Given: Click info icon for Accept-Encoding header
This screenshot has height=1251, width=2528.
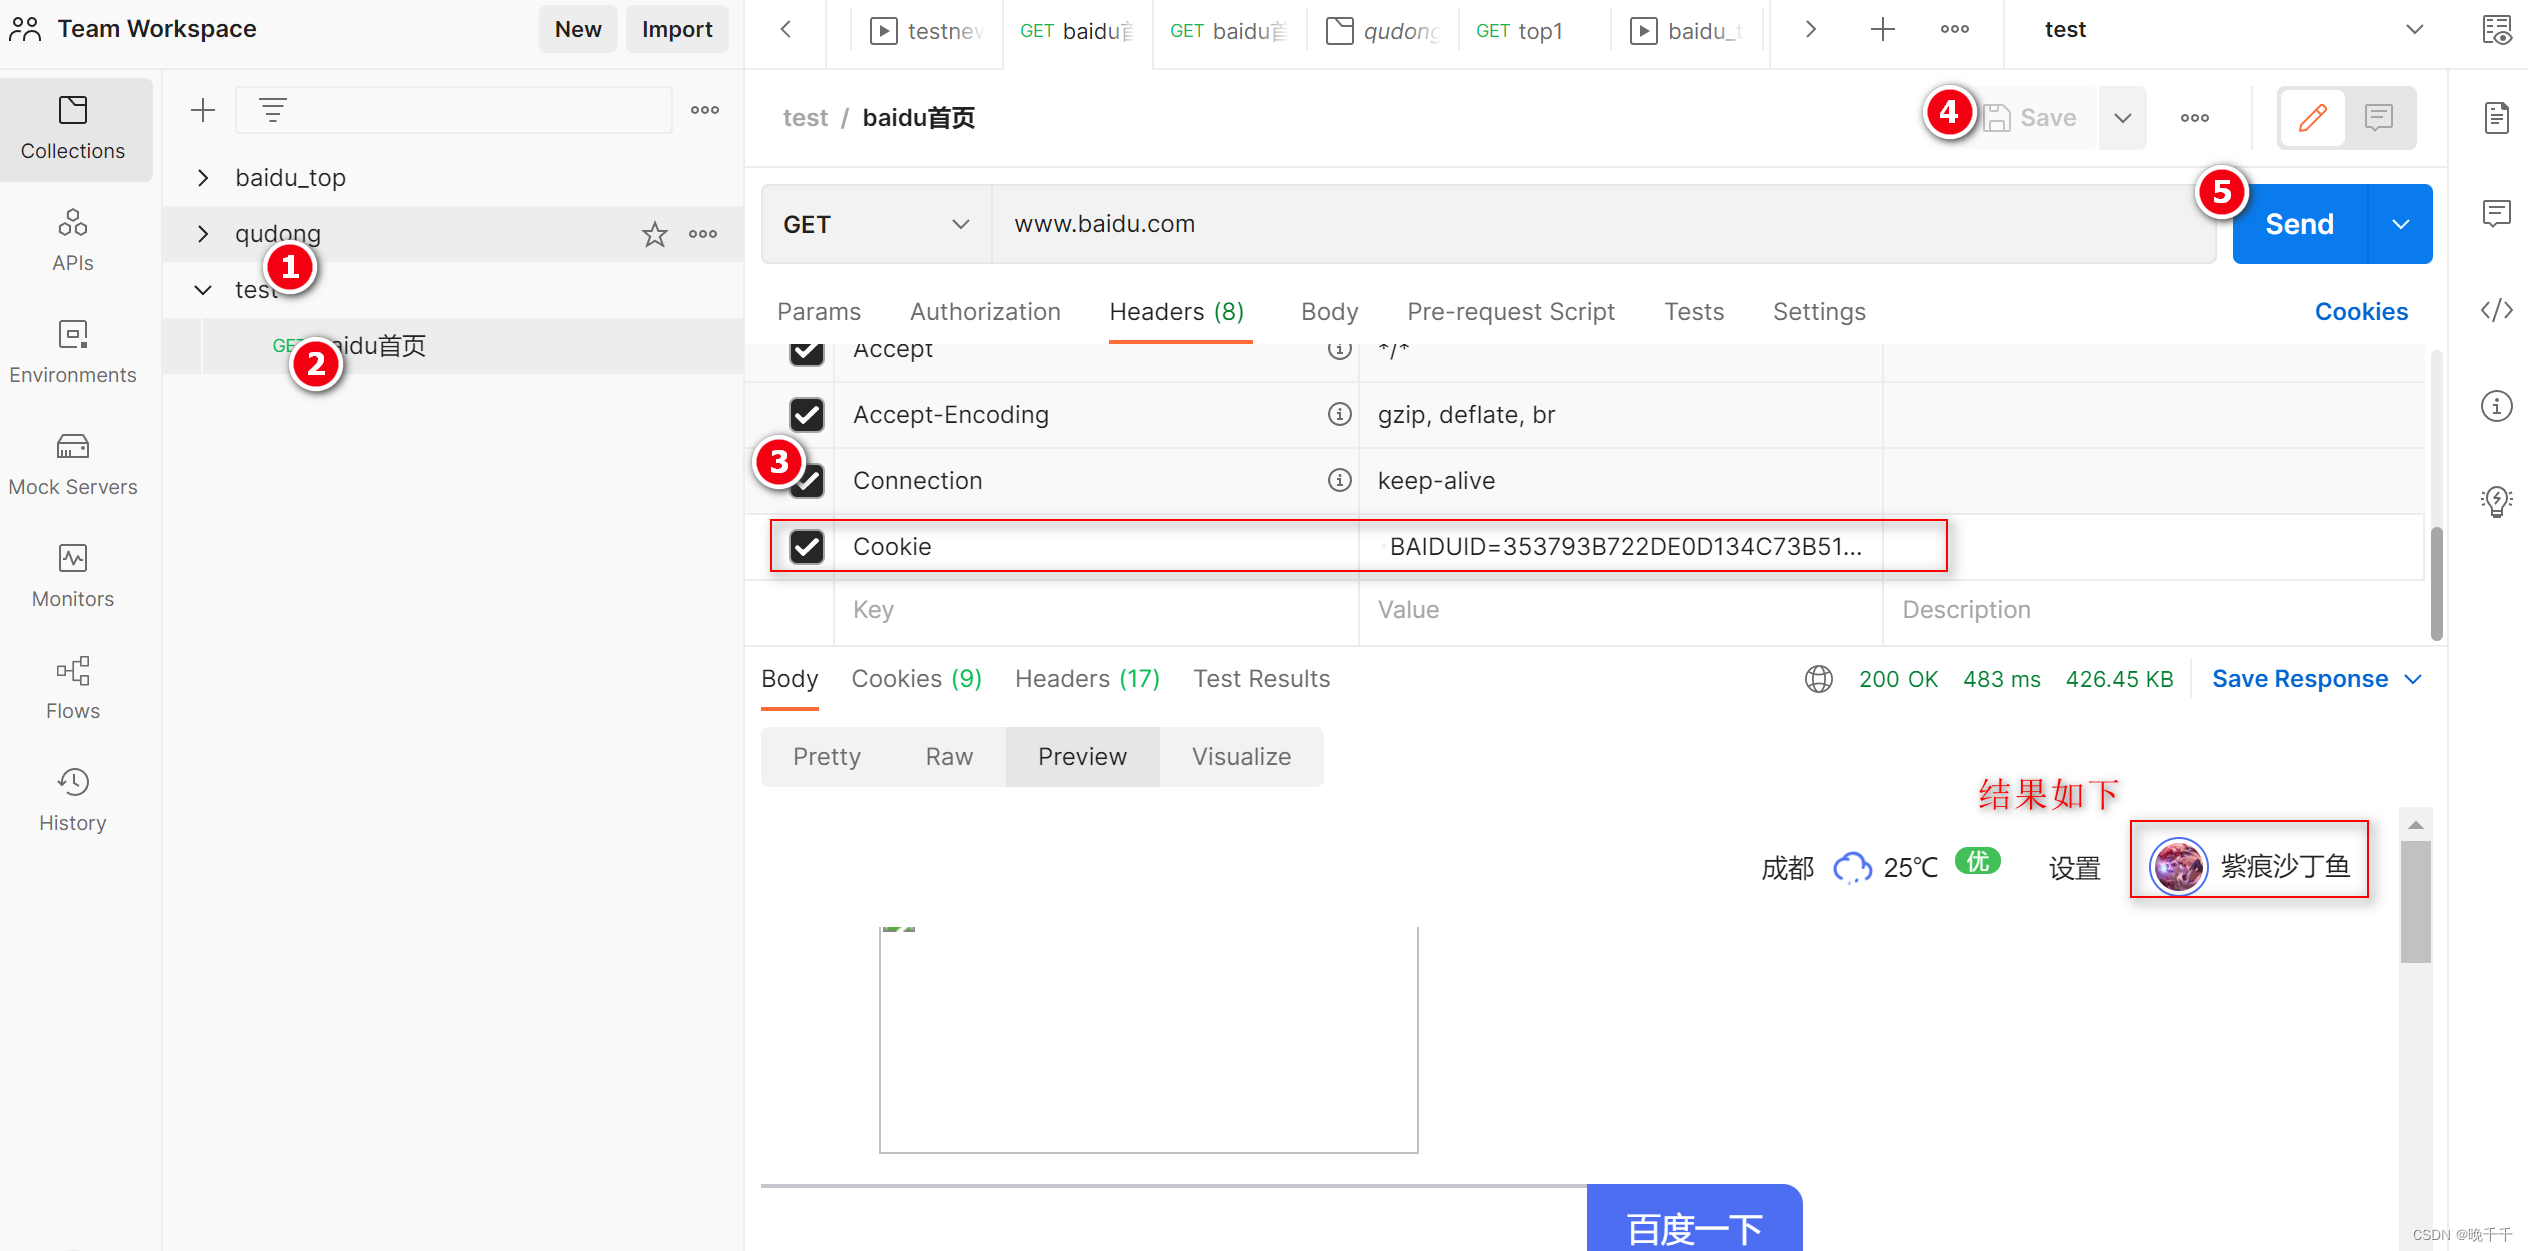Looking at the screenshot, I should 1340,414.
